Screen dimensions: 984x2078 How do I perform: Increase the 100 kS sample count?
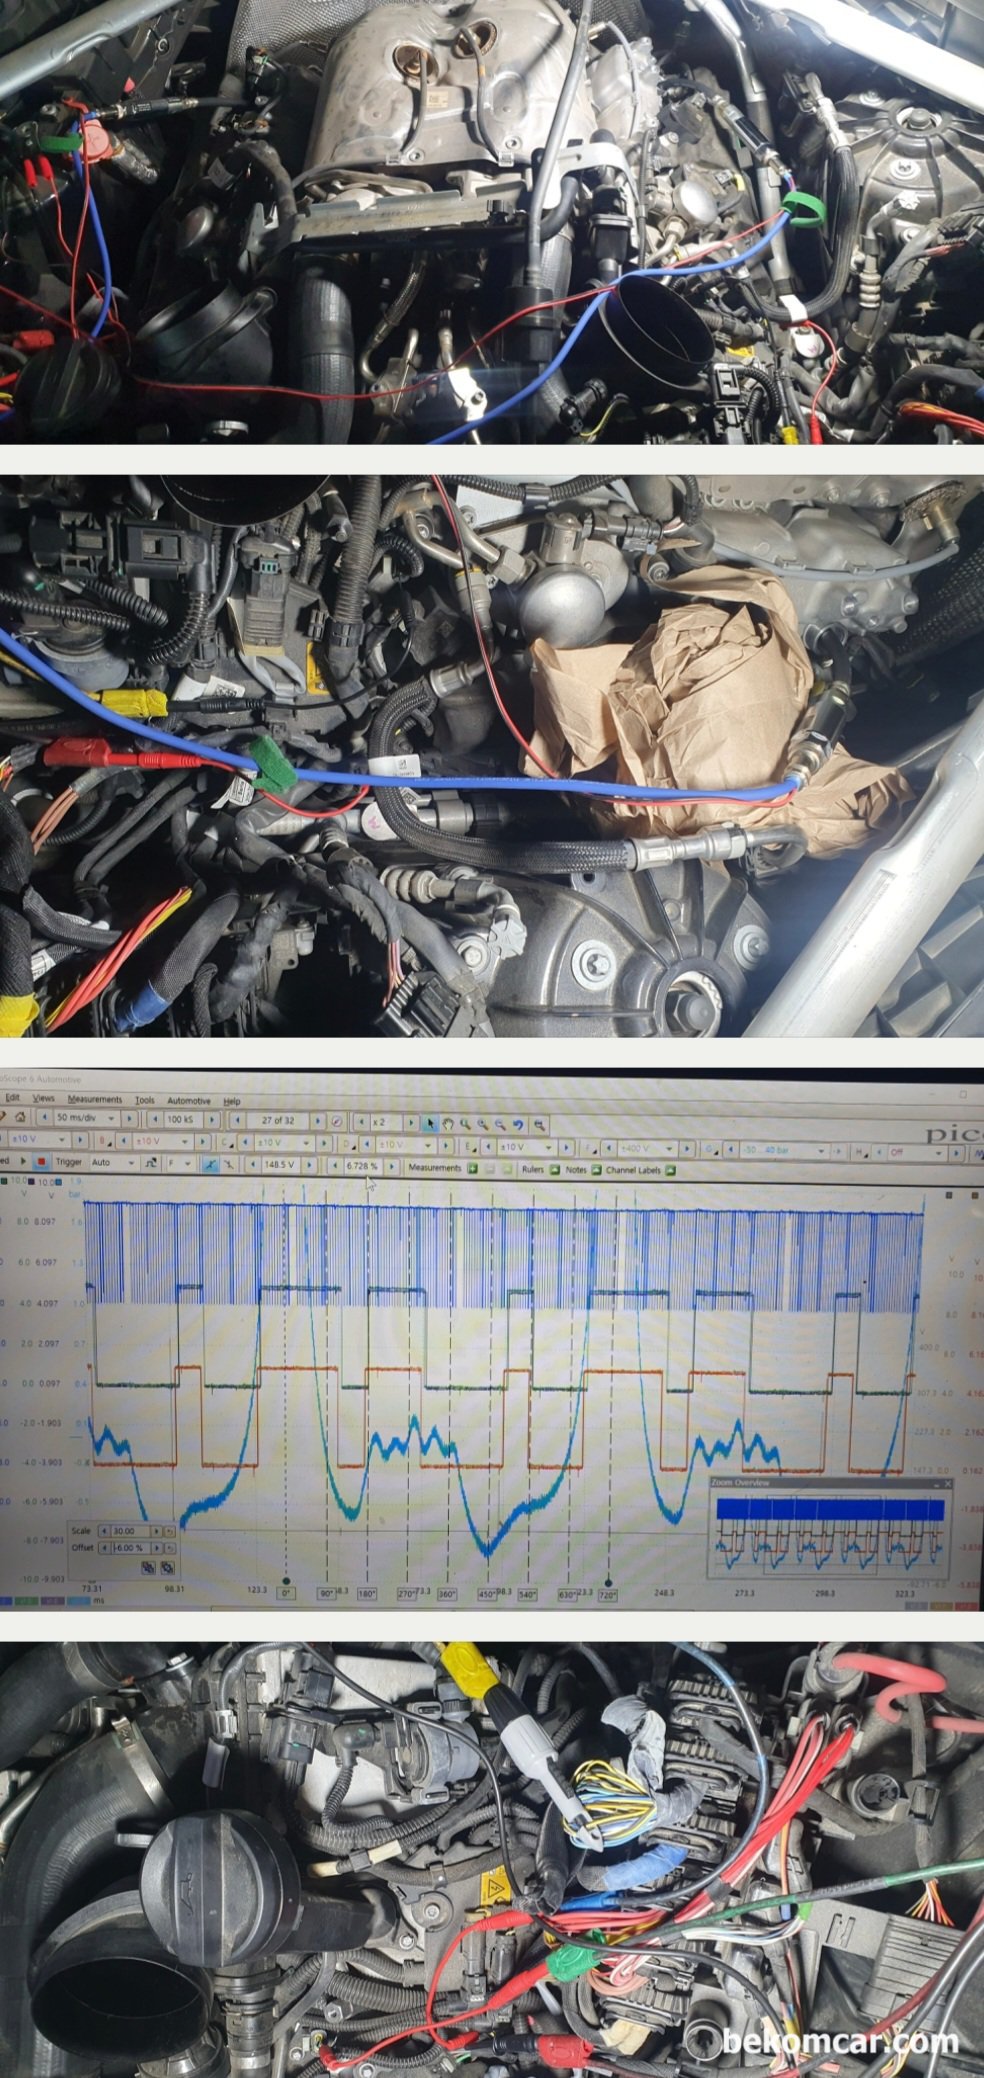point(212,1120)
